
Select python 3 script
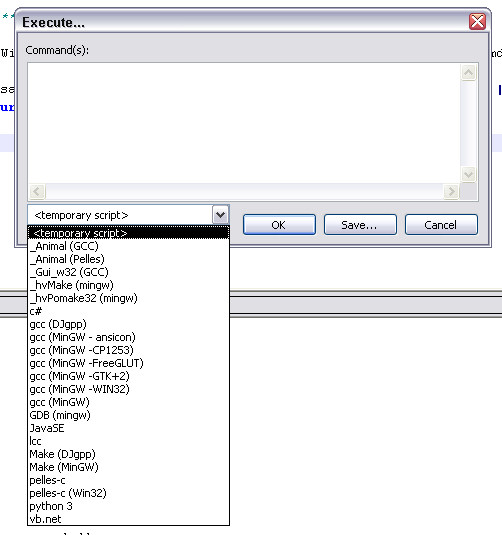coord(128,506)
